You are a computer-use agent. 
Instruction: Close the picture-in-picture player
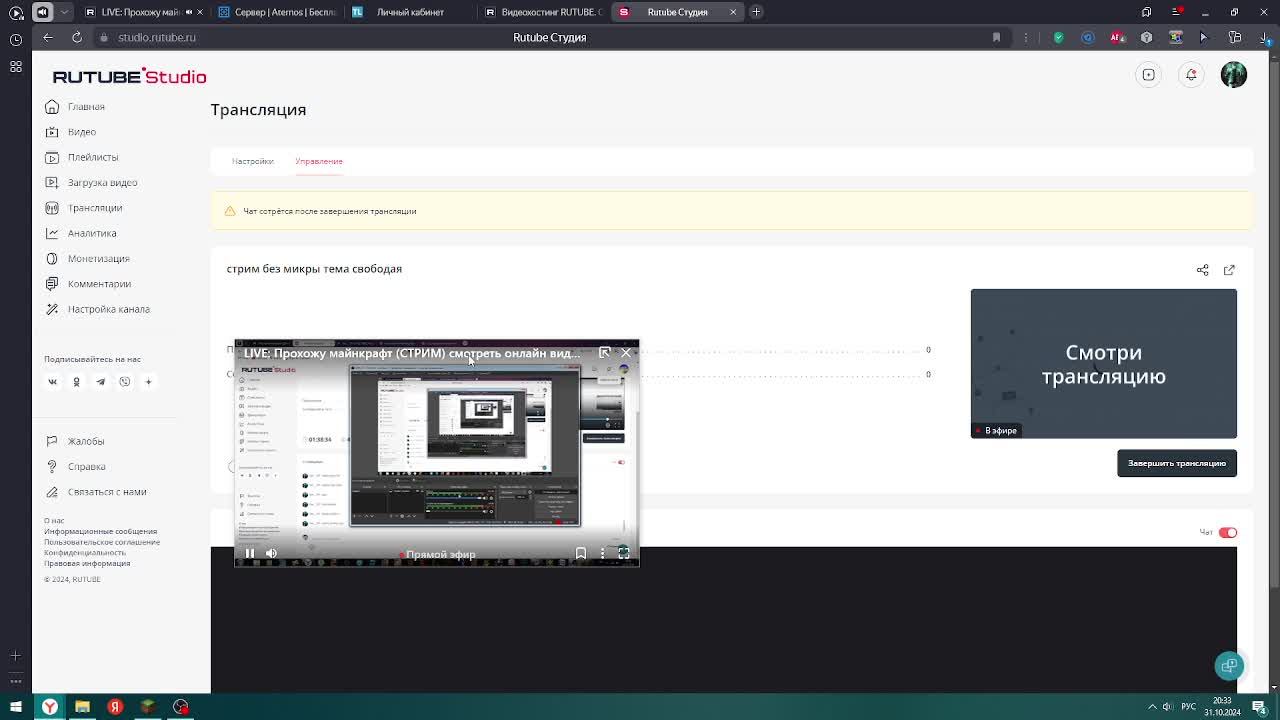pyautogui.click(x=626, y=352)
